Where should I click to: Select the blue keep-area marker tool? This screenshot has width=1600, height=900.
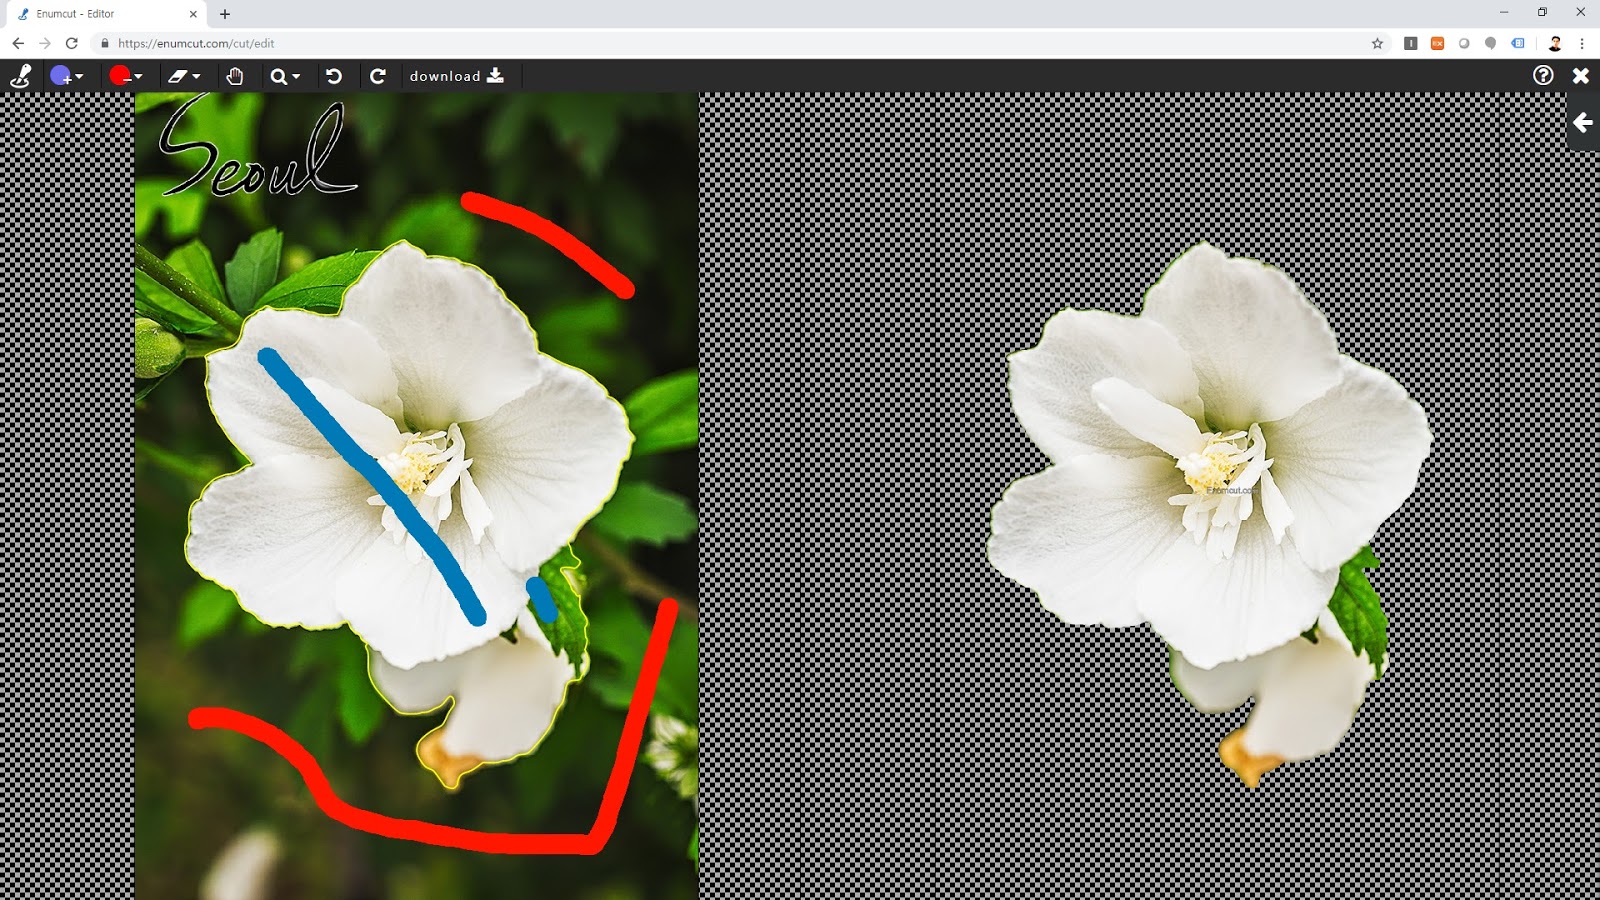[60, 75]
